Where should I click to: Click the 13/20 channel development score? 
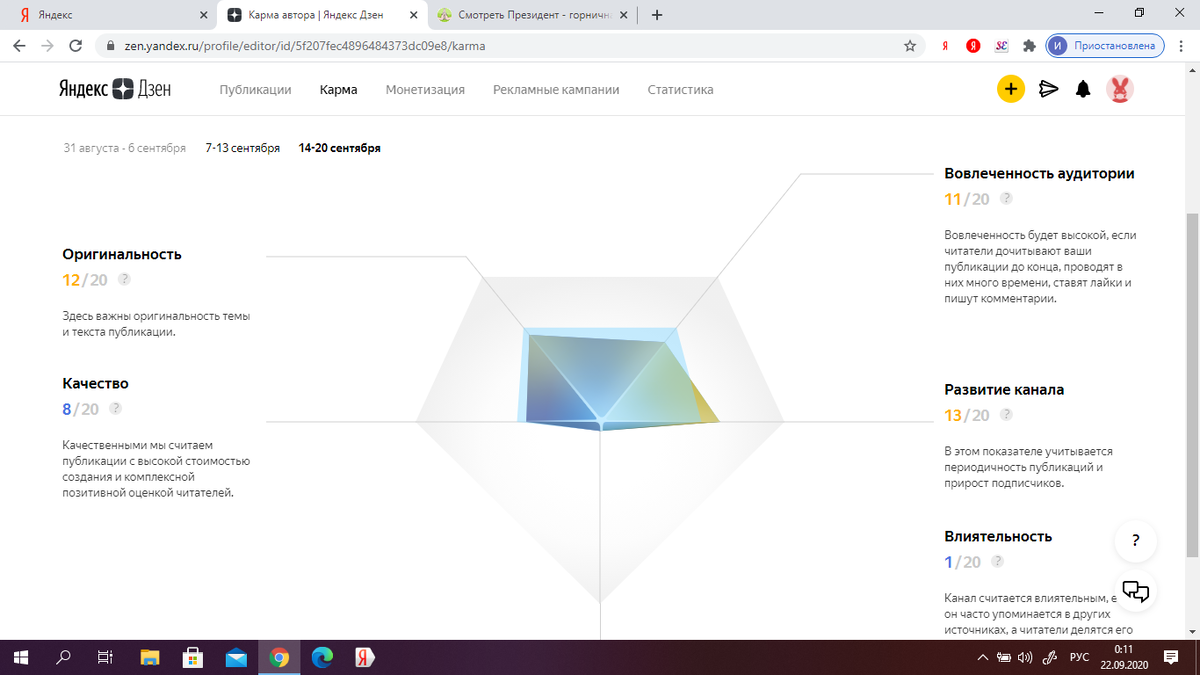click(967, 415)
